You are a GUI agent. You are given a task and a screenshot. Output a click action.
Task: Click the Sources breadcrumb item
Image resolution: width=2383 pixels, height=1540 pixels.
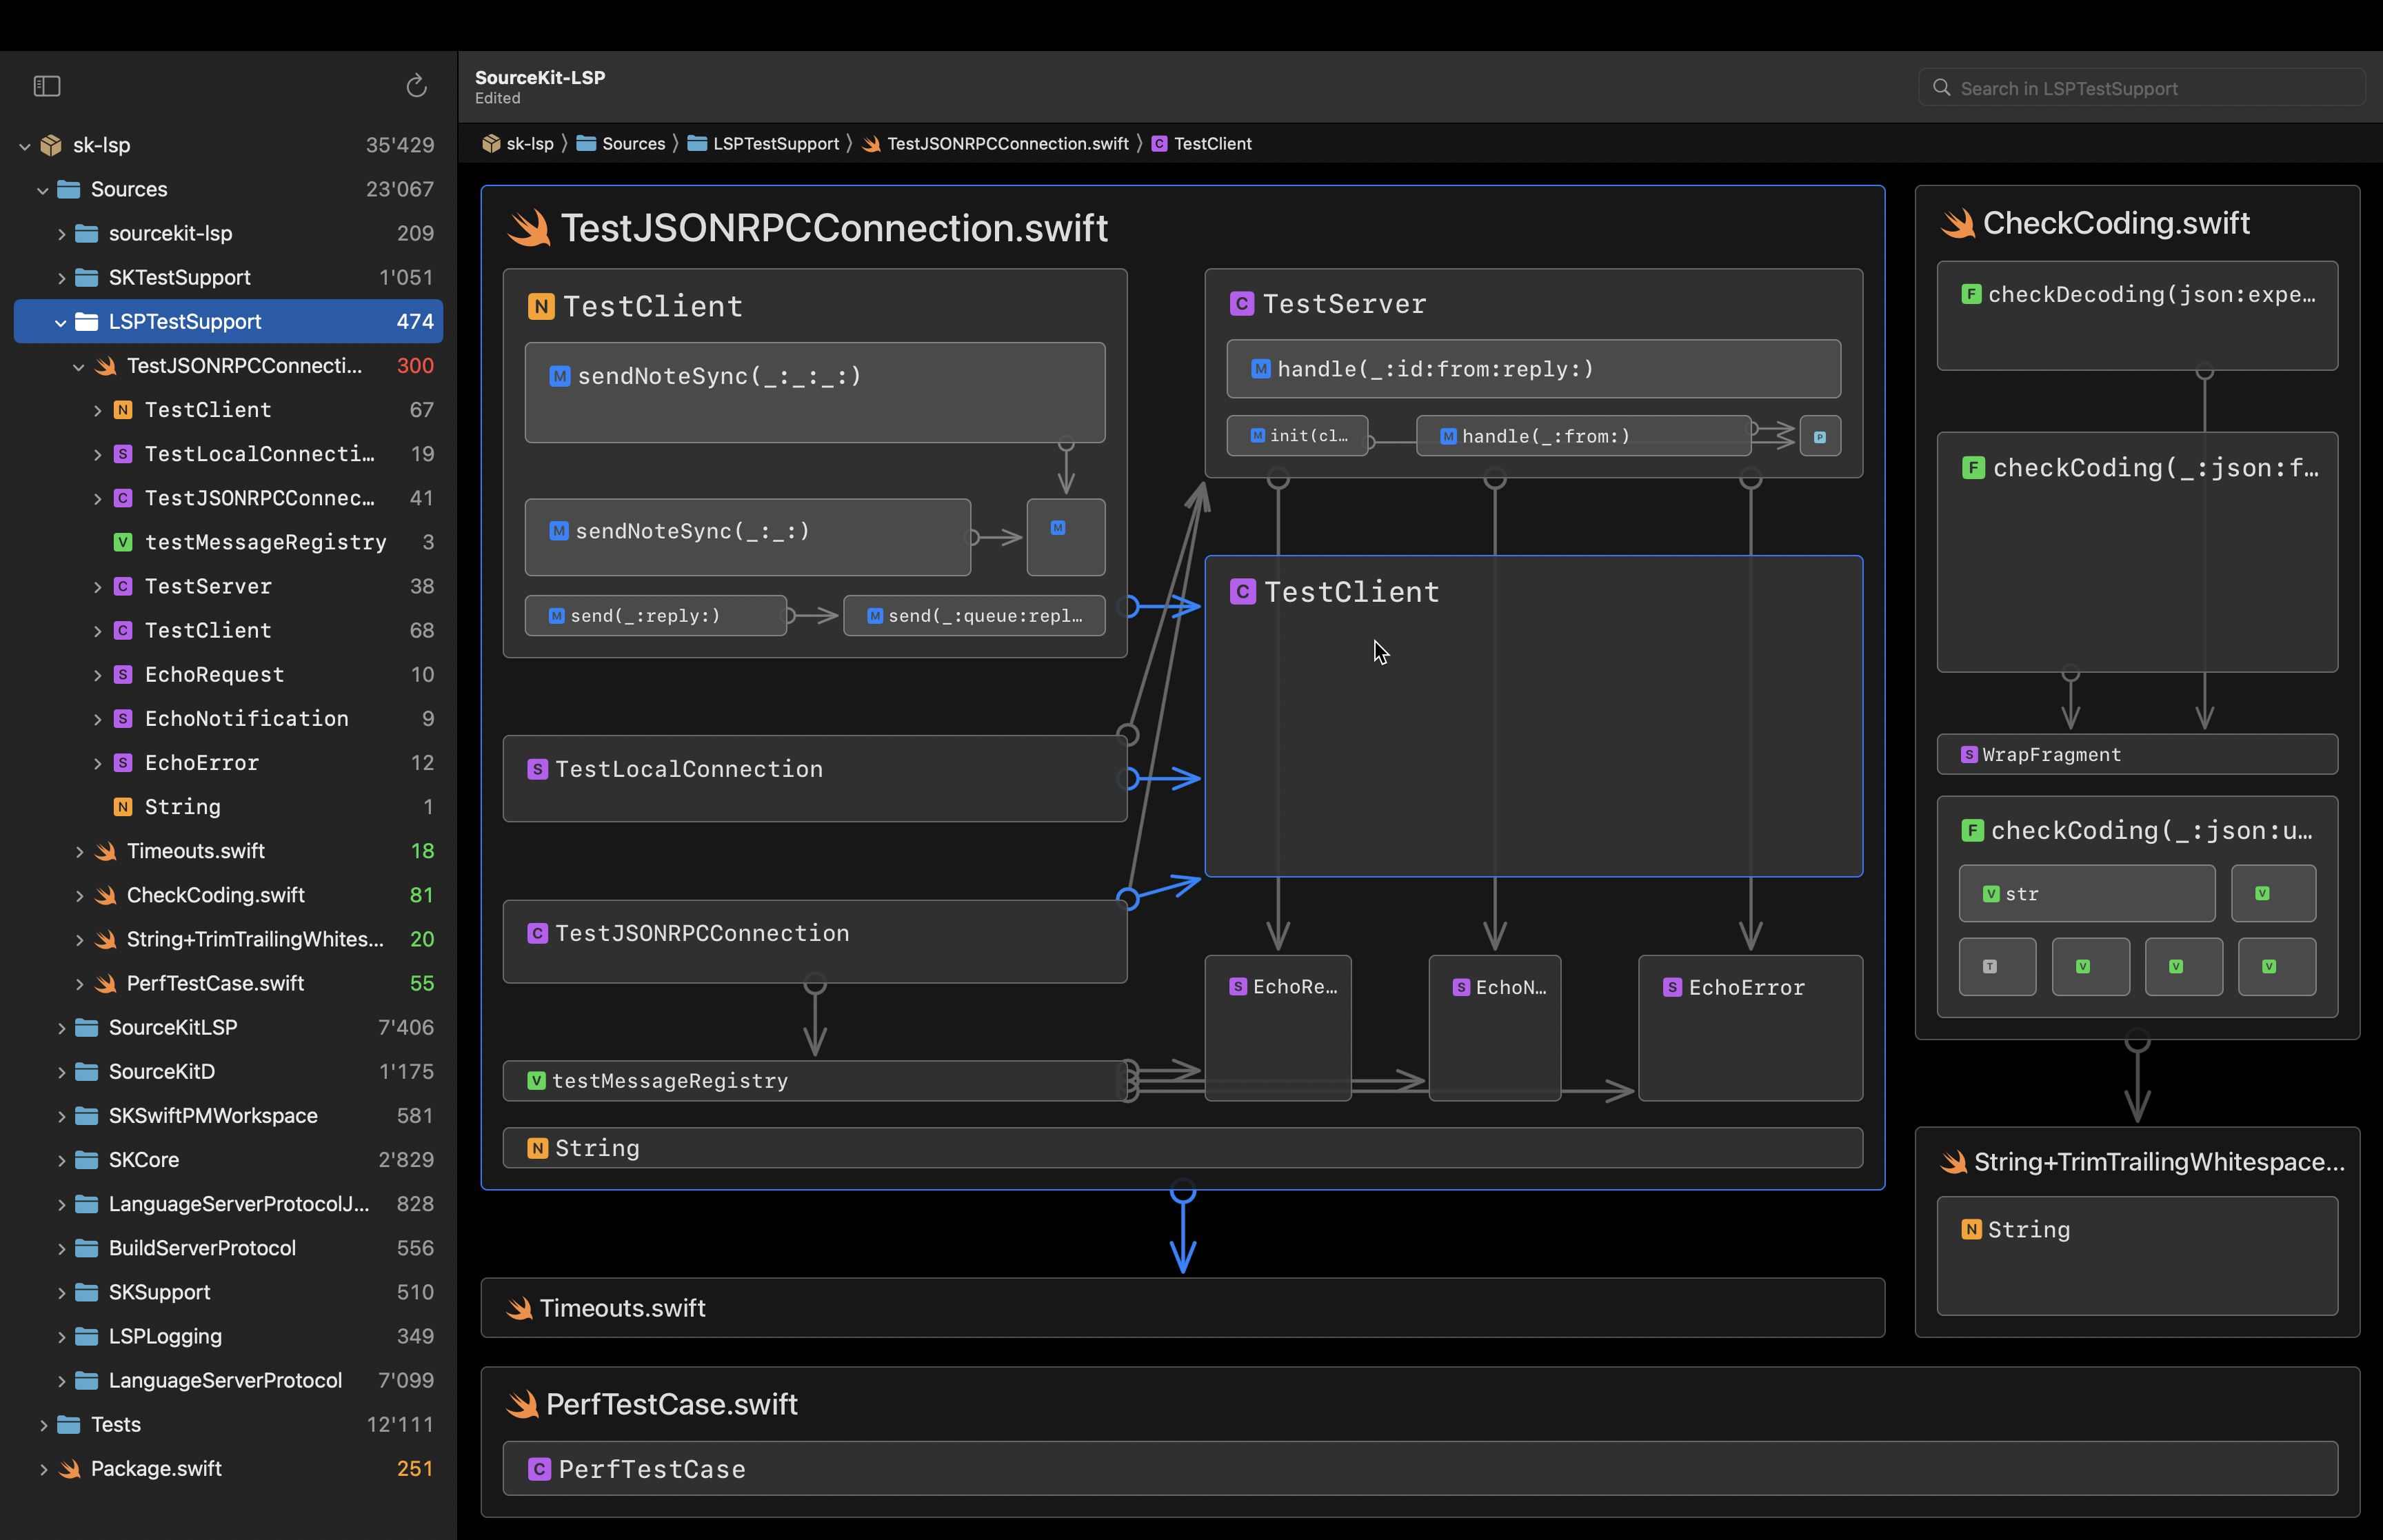tap(621, 144)
